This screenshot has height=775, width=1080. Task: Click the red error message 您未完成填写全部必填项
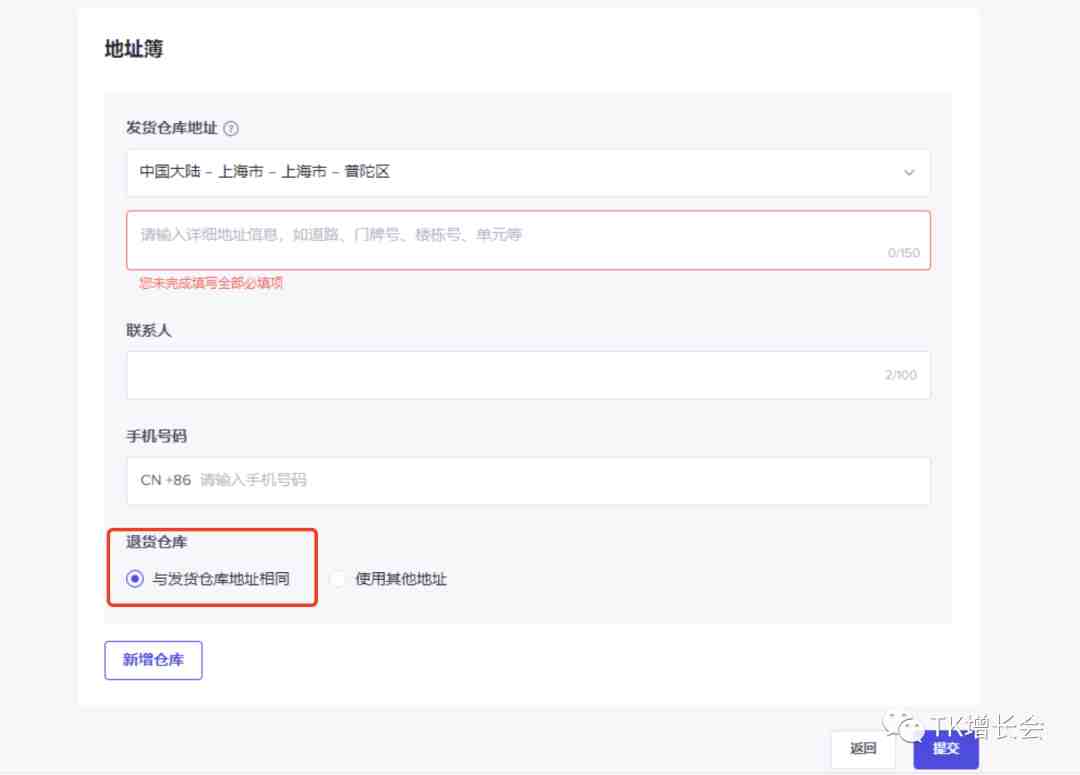(x=211, y=283)
